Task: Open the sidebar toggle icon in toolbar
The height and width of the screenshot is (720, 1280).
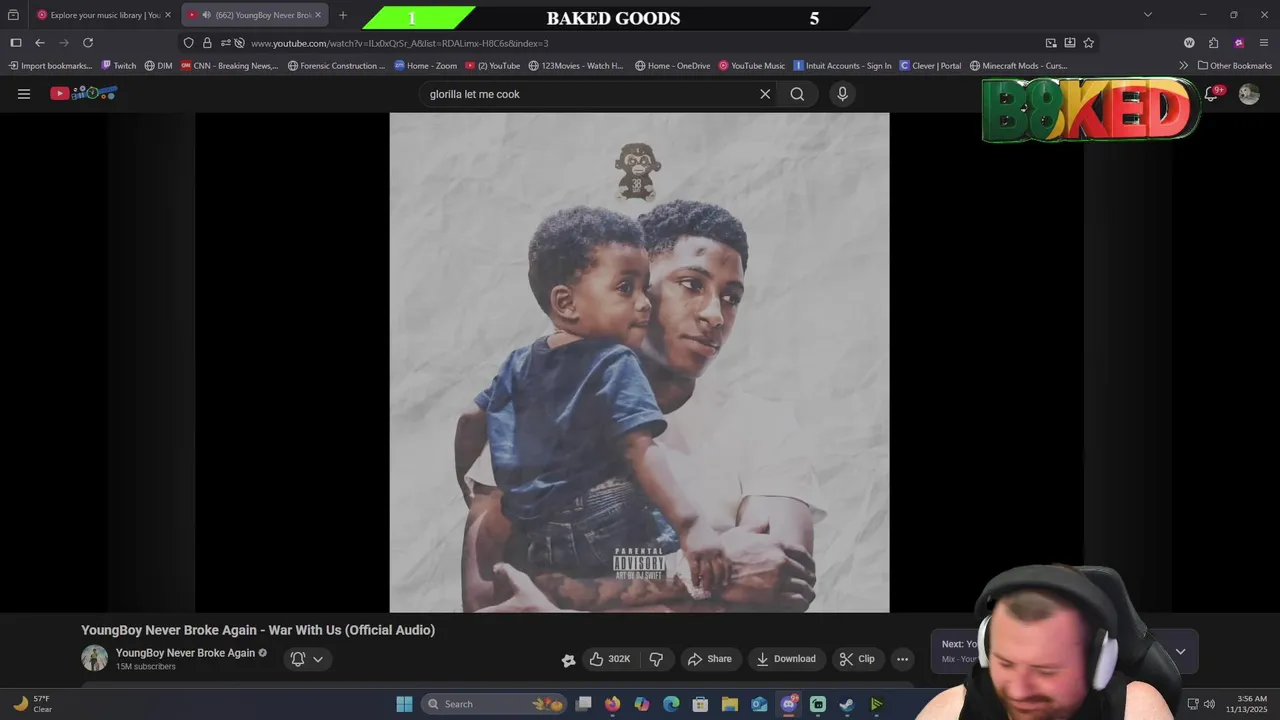Action: pyautogui.click(x=16, y=43)
